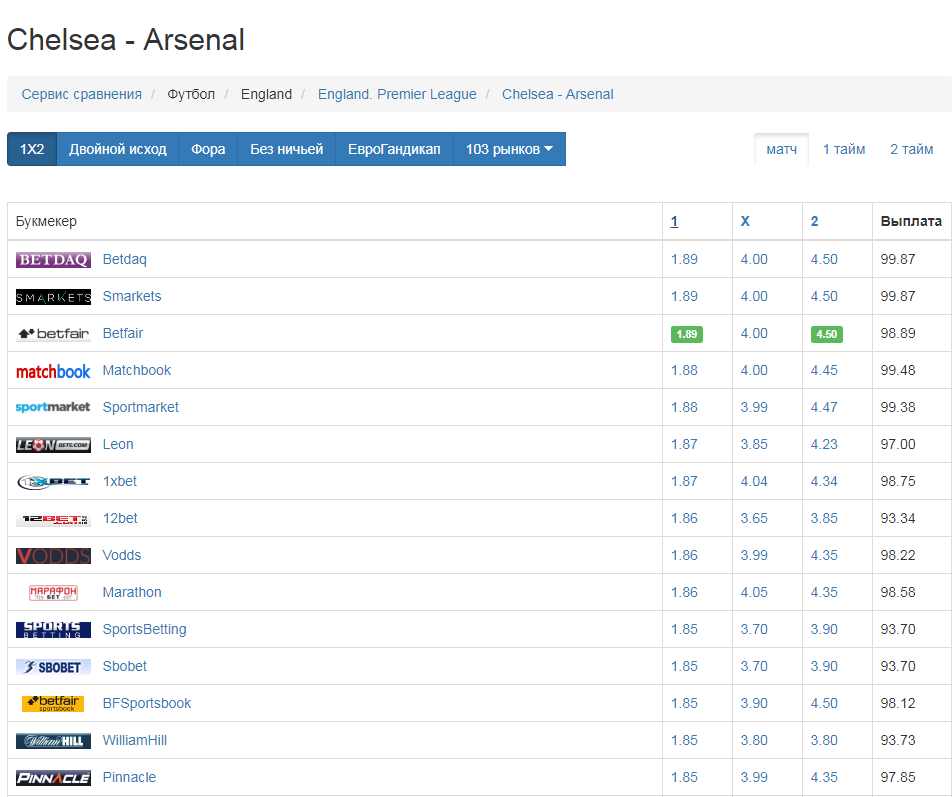Screen dimensions: 952x797
Task: Open the Matchbook logo
Action: pyautogui.click(x=53, y=371)
